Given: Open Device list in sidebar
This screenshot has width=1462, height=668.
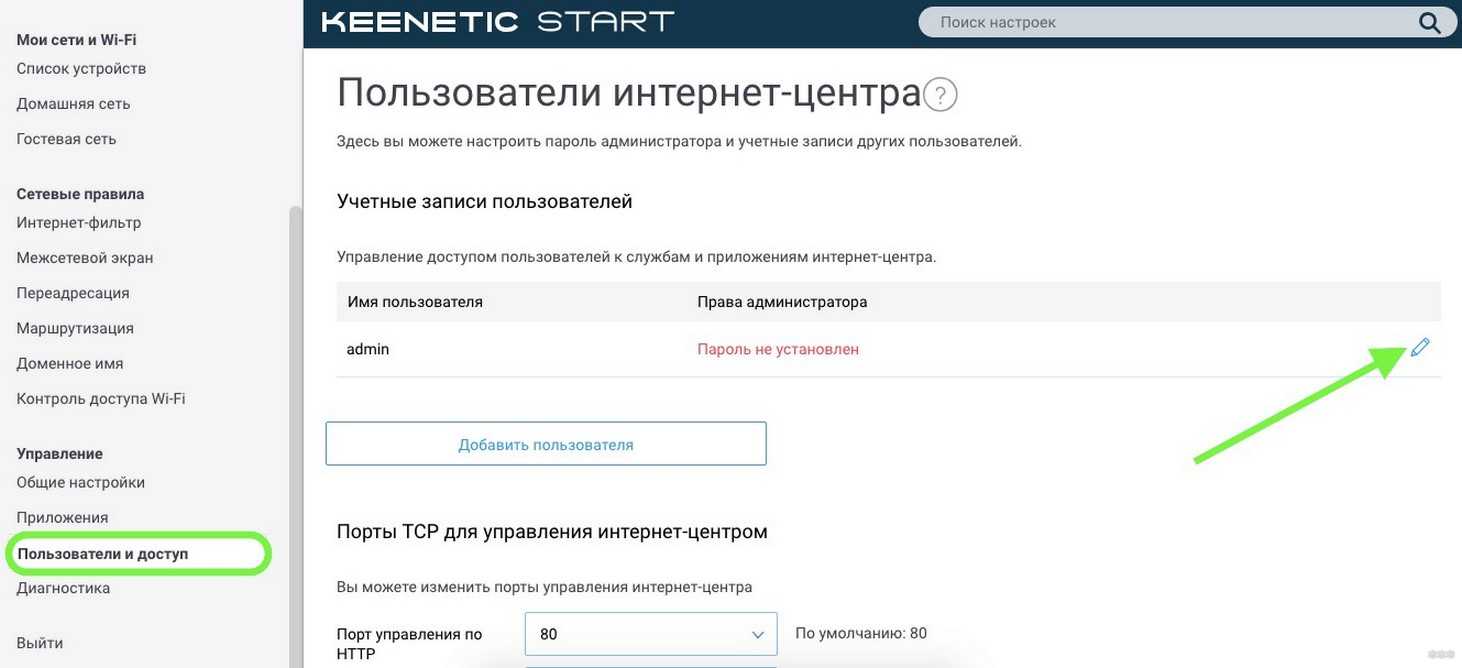Looking at the screenshot, I should [x=81, y=68].
